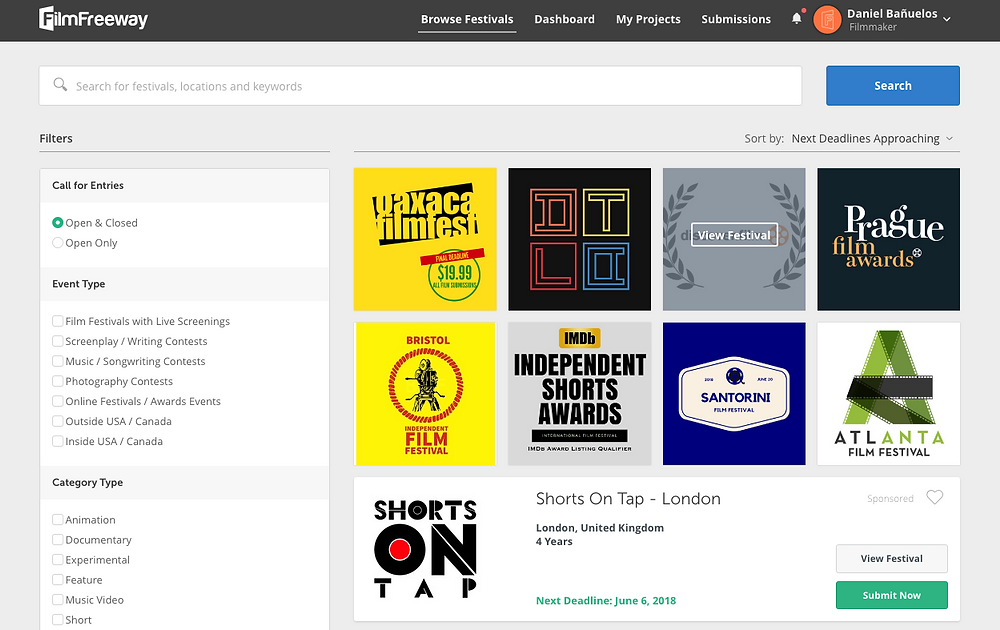Viewport: 1000px width, 630px height.
Task: Check Online Festivals / Awards Events
Action: 57,401
